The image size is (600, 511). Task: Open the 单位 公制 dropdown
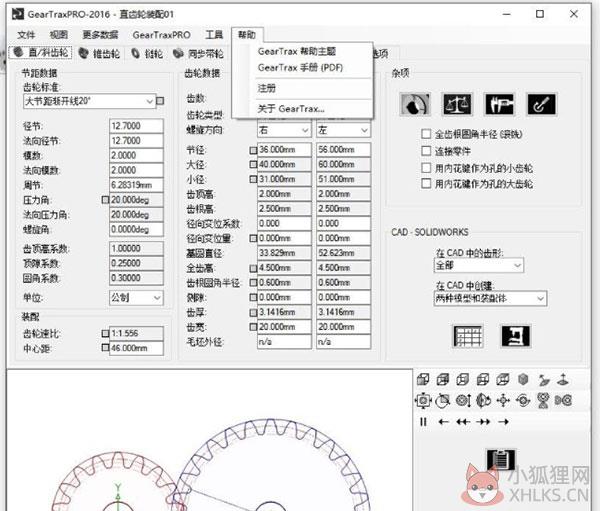[x=136, y=298]
